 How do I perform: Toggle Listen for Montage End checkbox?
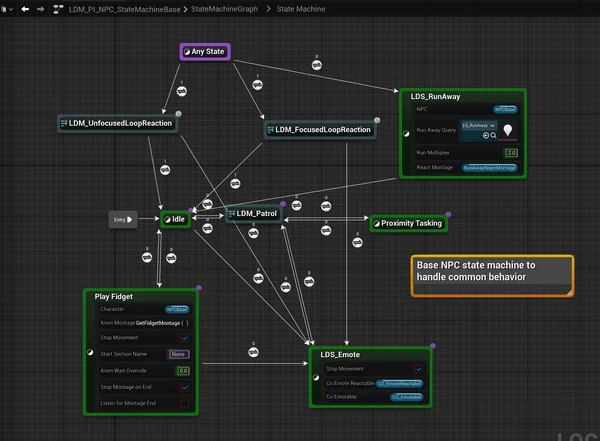[x=185, y=403]
